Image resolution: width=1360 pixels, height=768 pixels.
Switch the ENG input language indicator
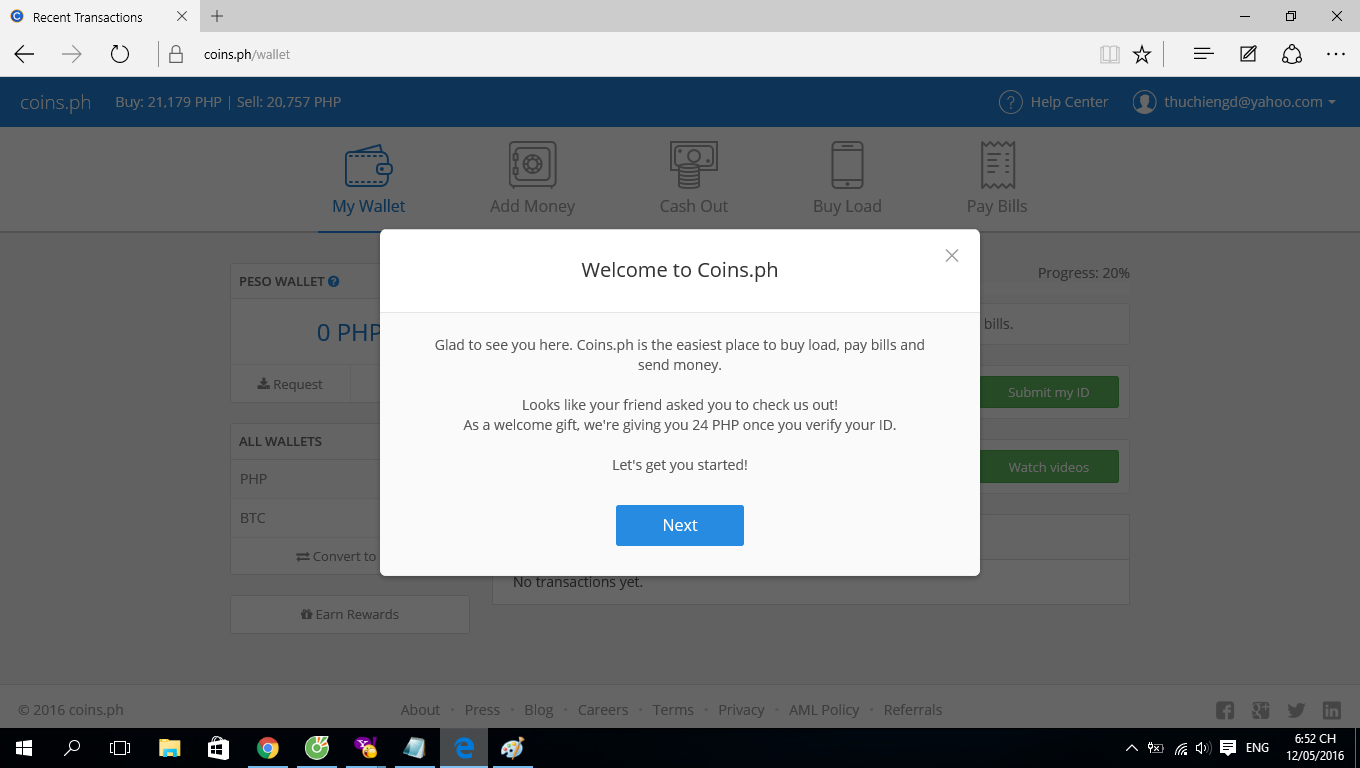(1258, 747)
